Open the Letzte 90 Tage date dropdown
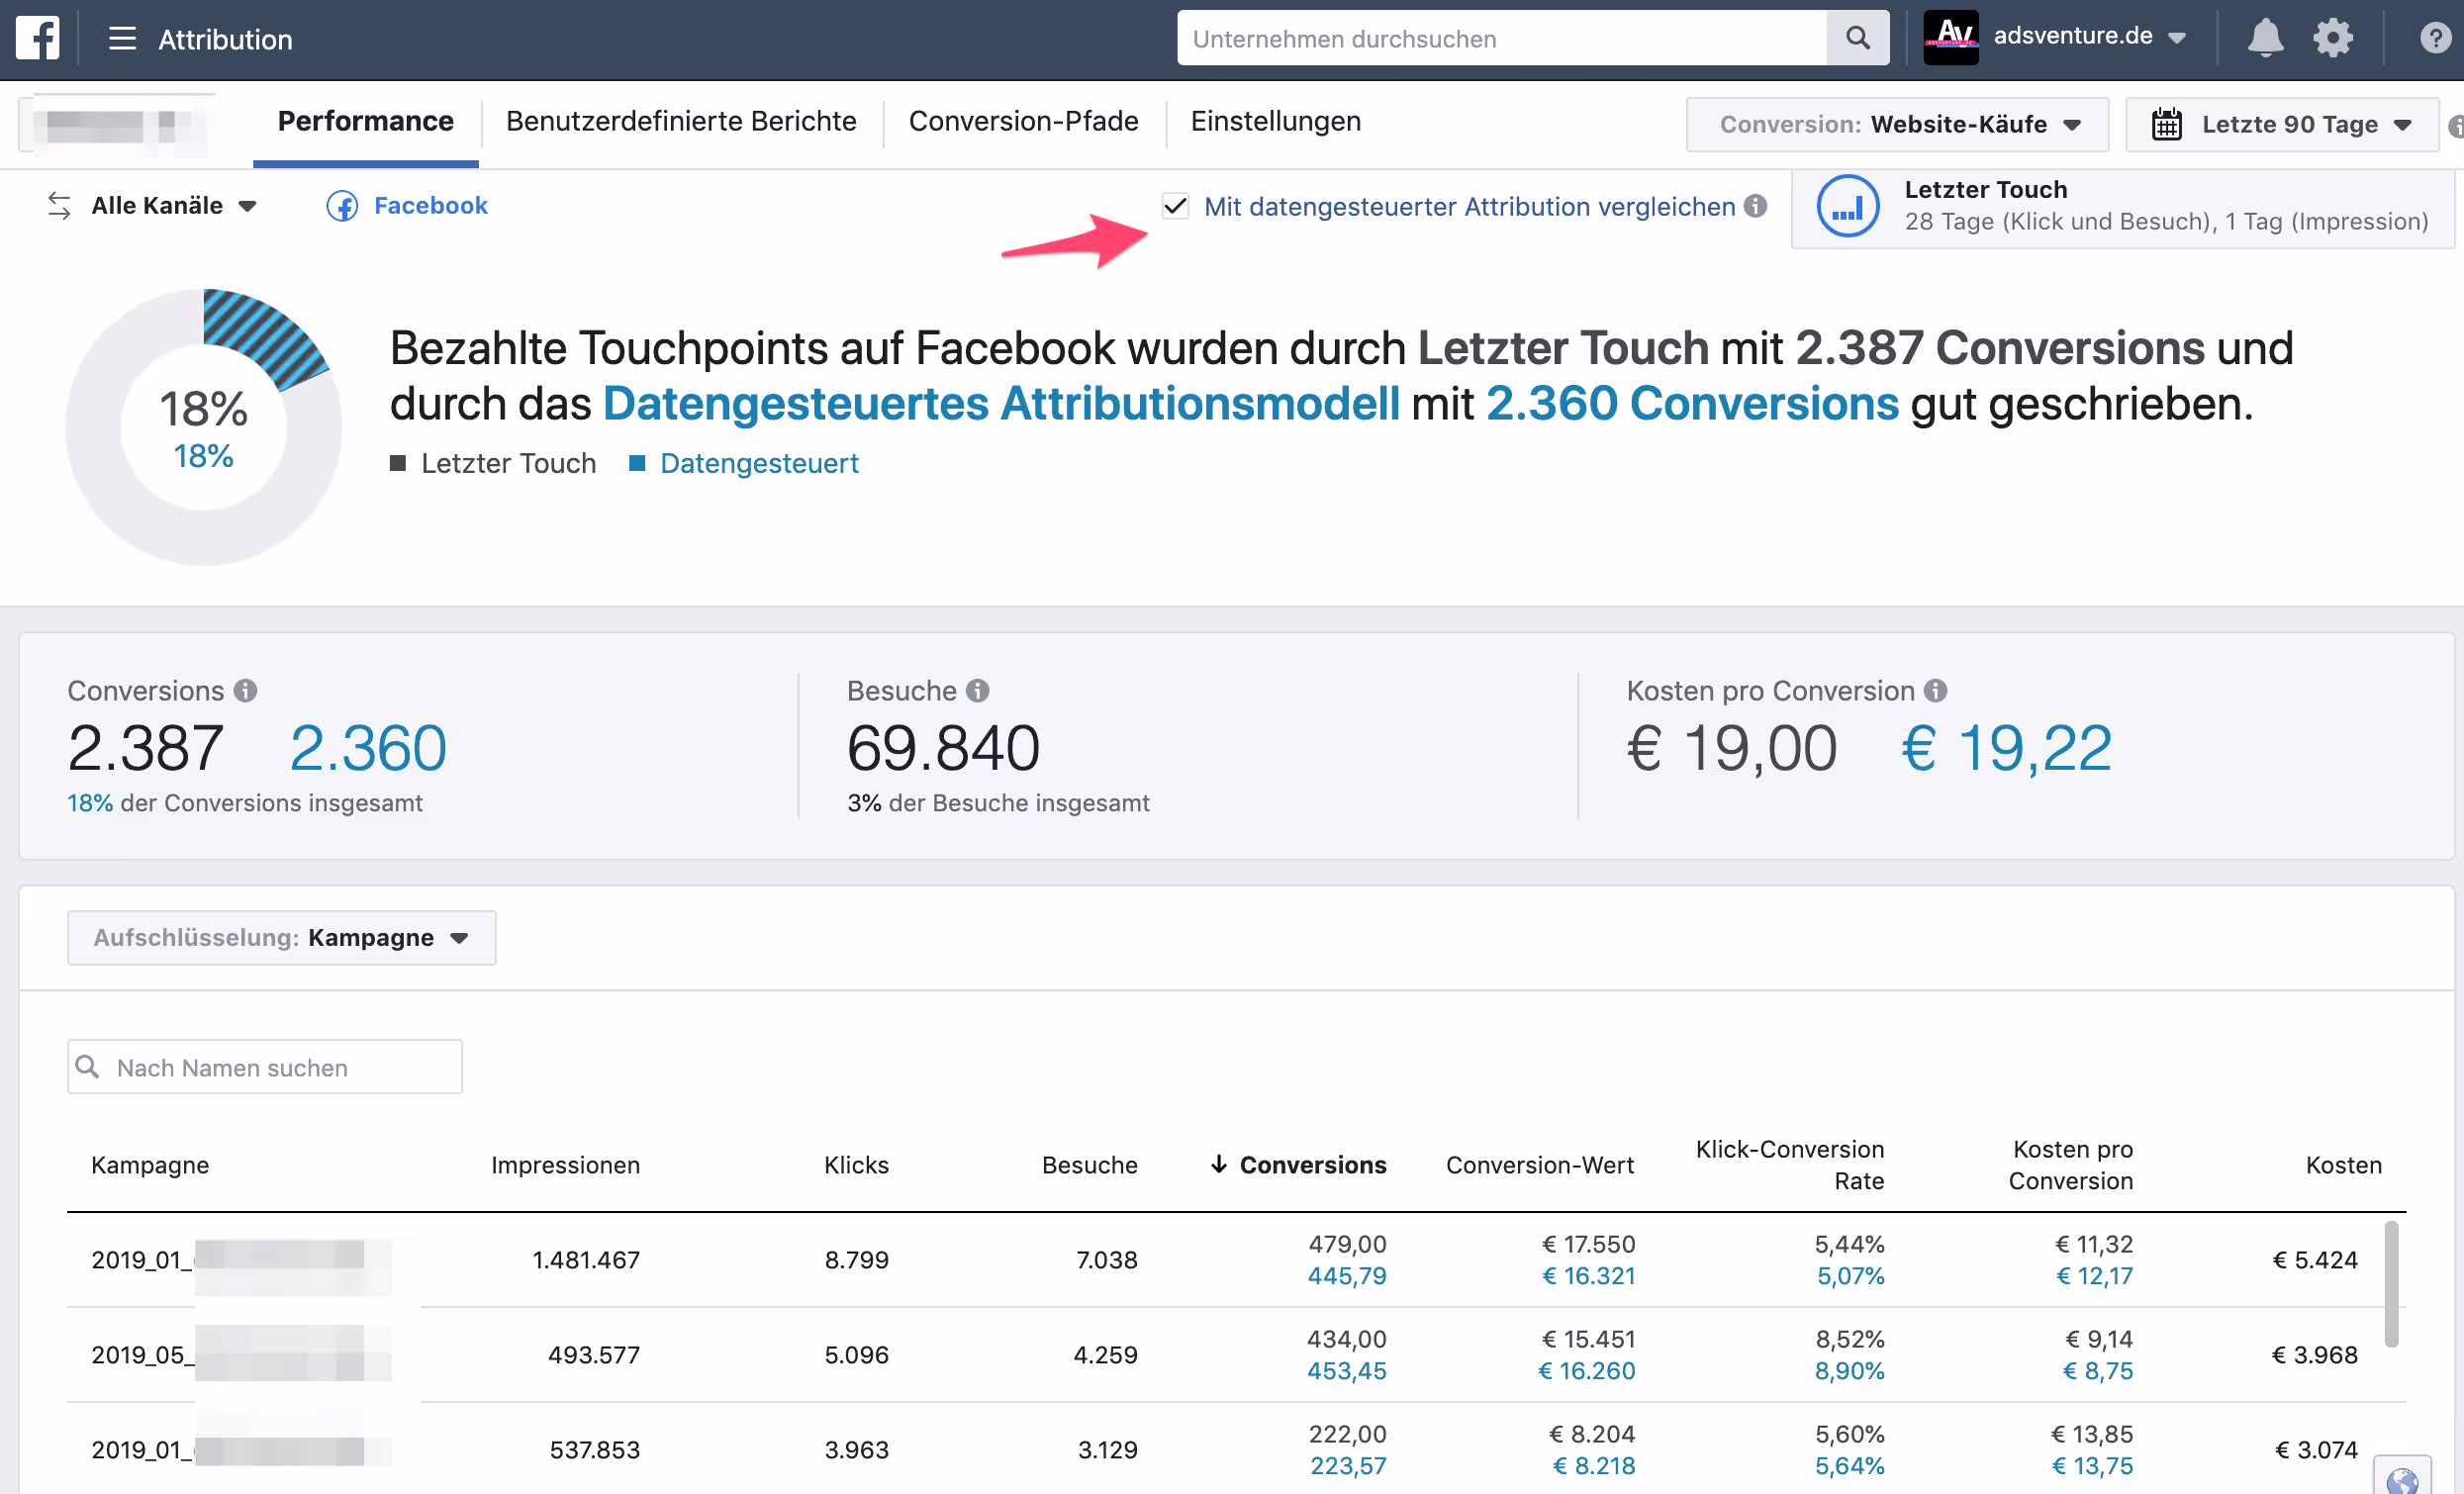The width and height of the screenshot is (2464, 1494). click(2282, 124)
